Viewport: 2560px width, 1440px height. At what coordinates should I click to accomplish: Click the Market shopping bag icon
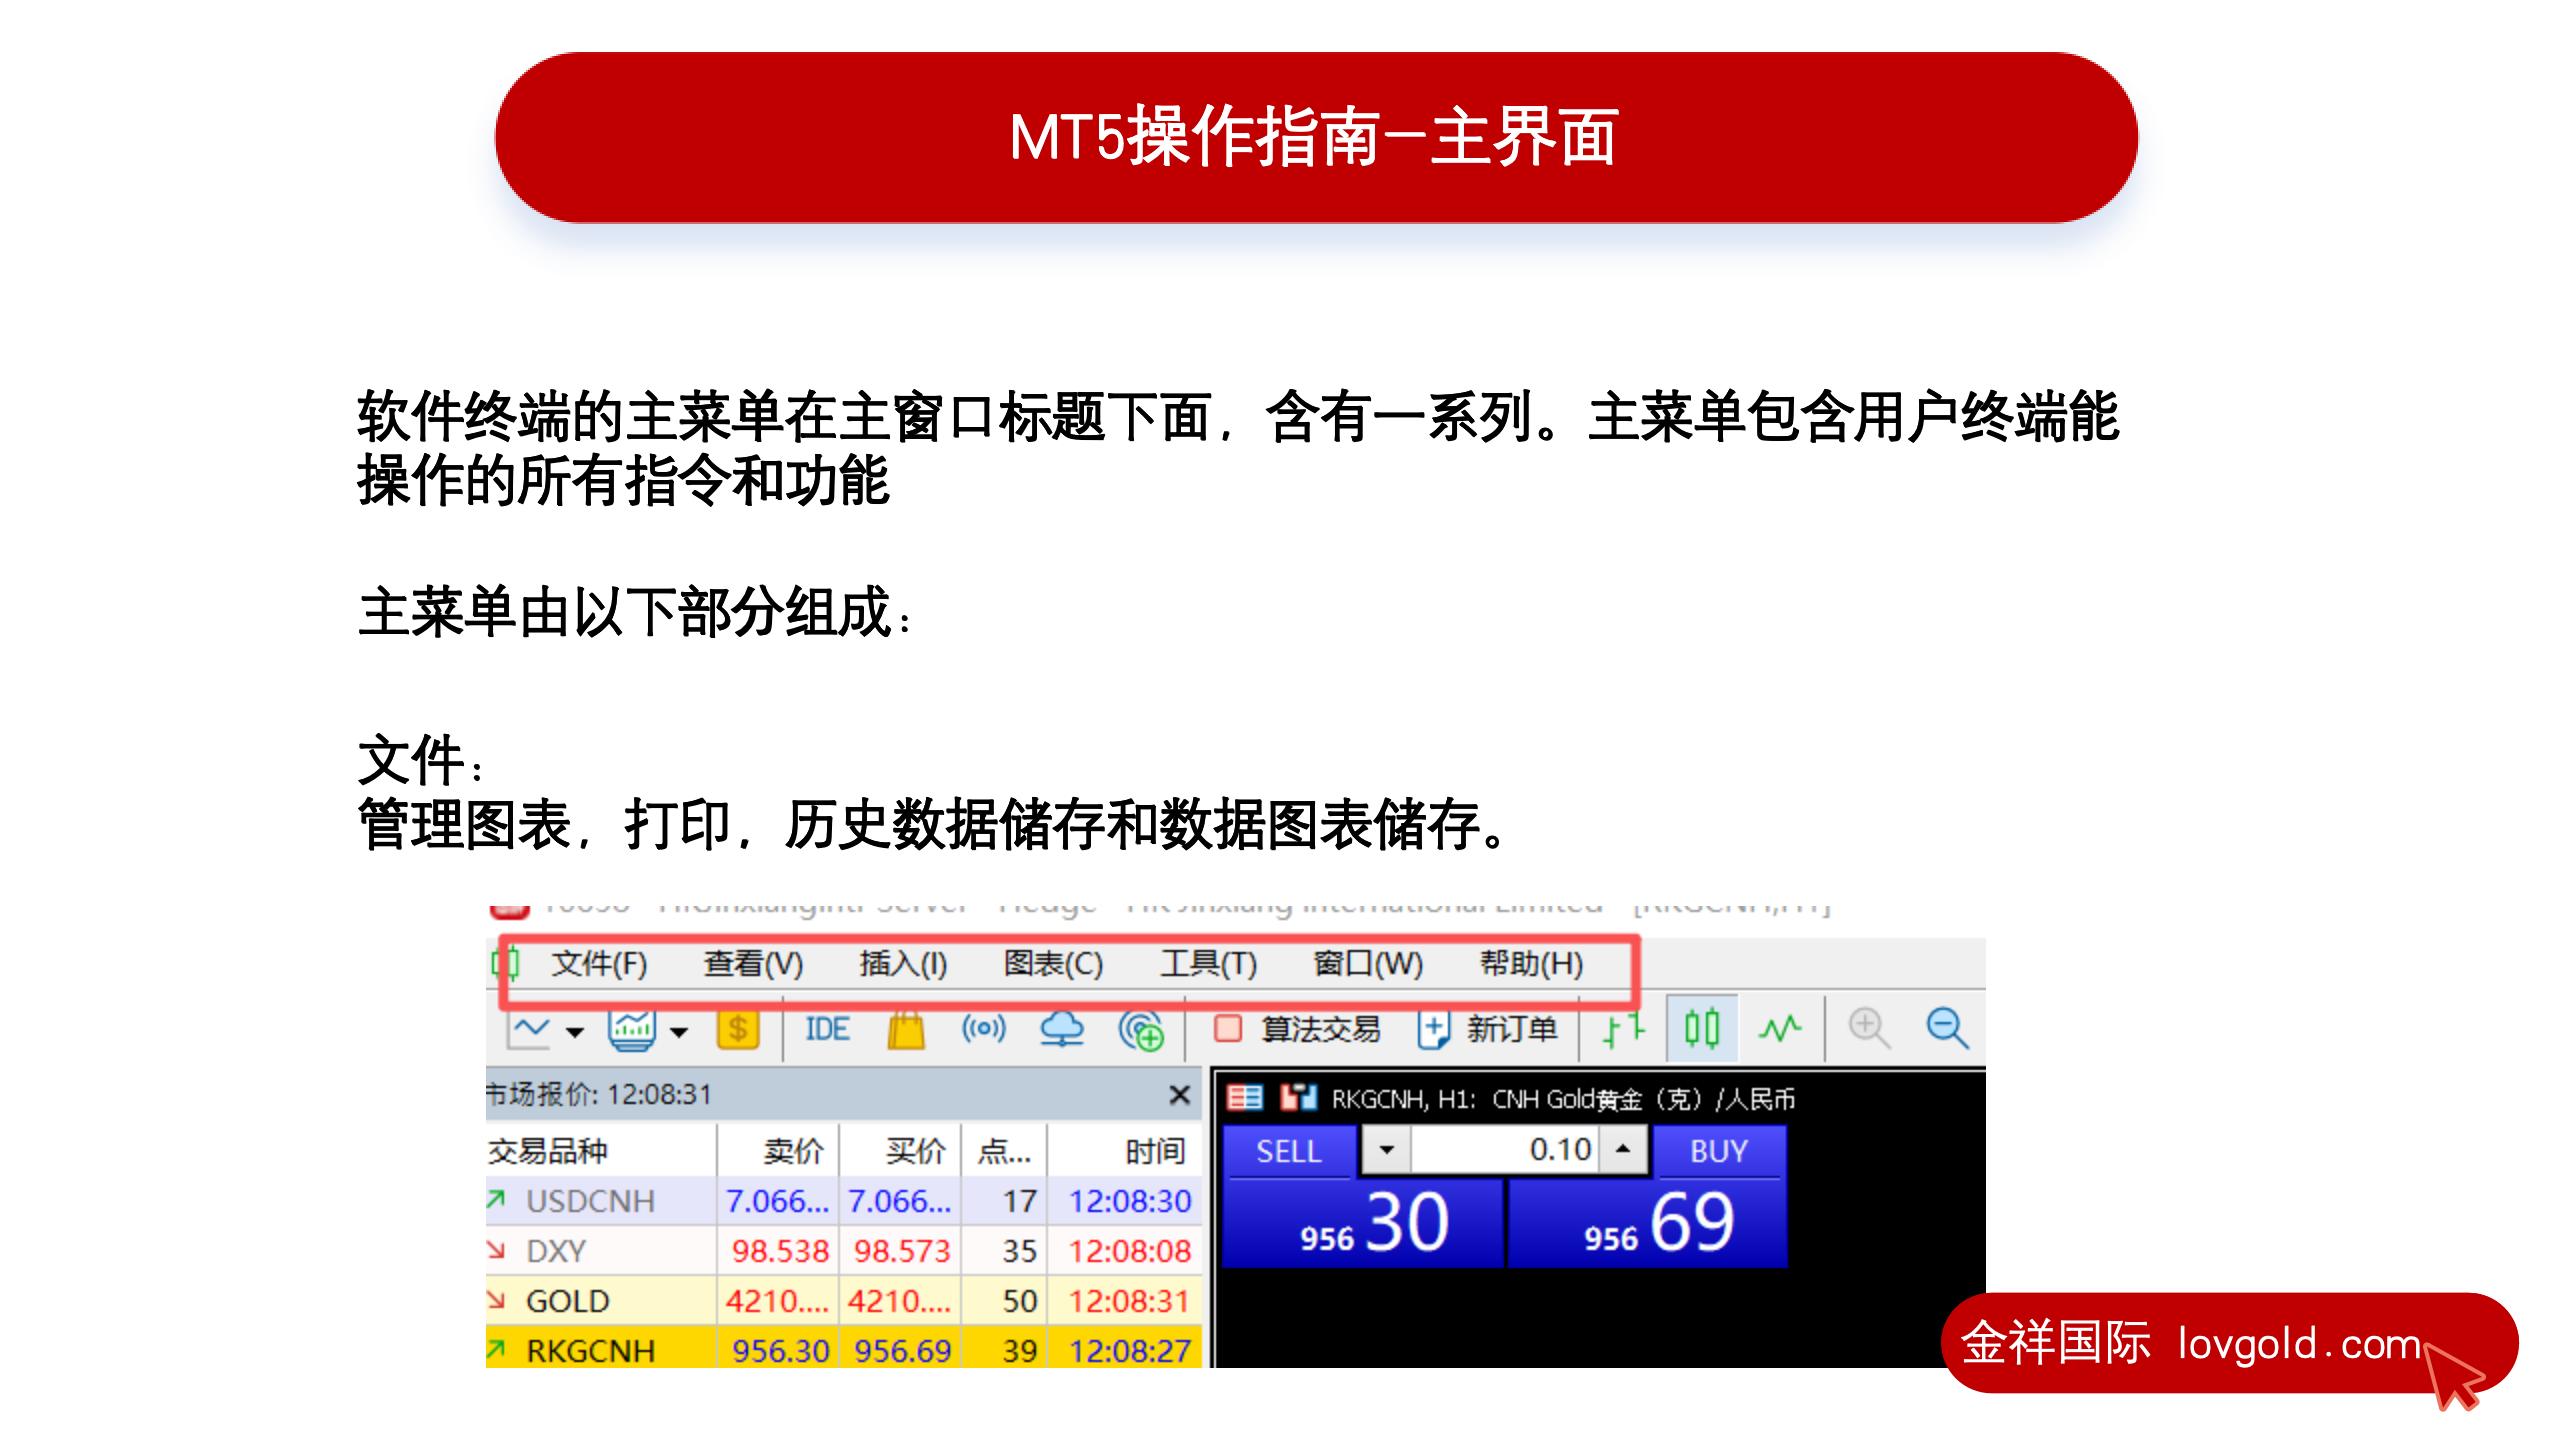906,1029
